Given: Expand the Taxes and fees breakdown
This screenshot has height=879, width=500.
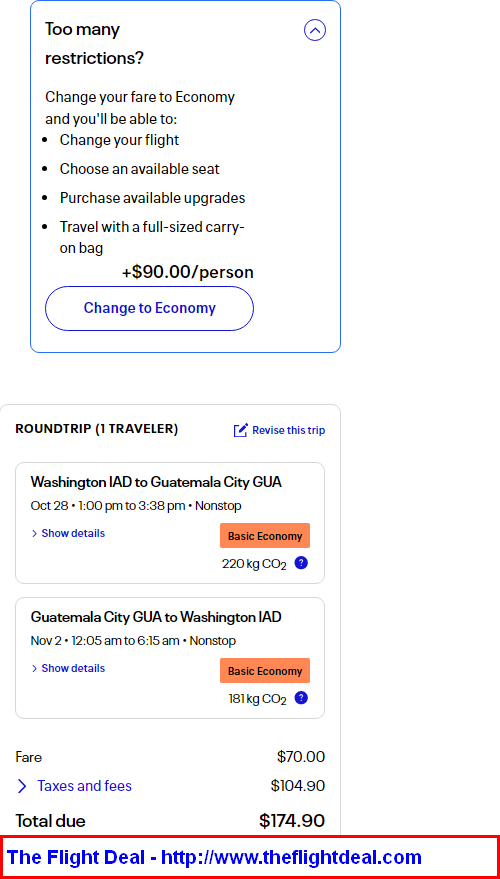Looking at the screenshot, I should 84,786.
